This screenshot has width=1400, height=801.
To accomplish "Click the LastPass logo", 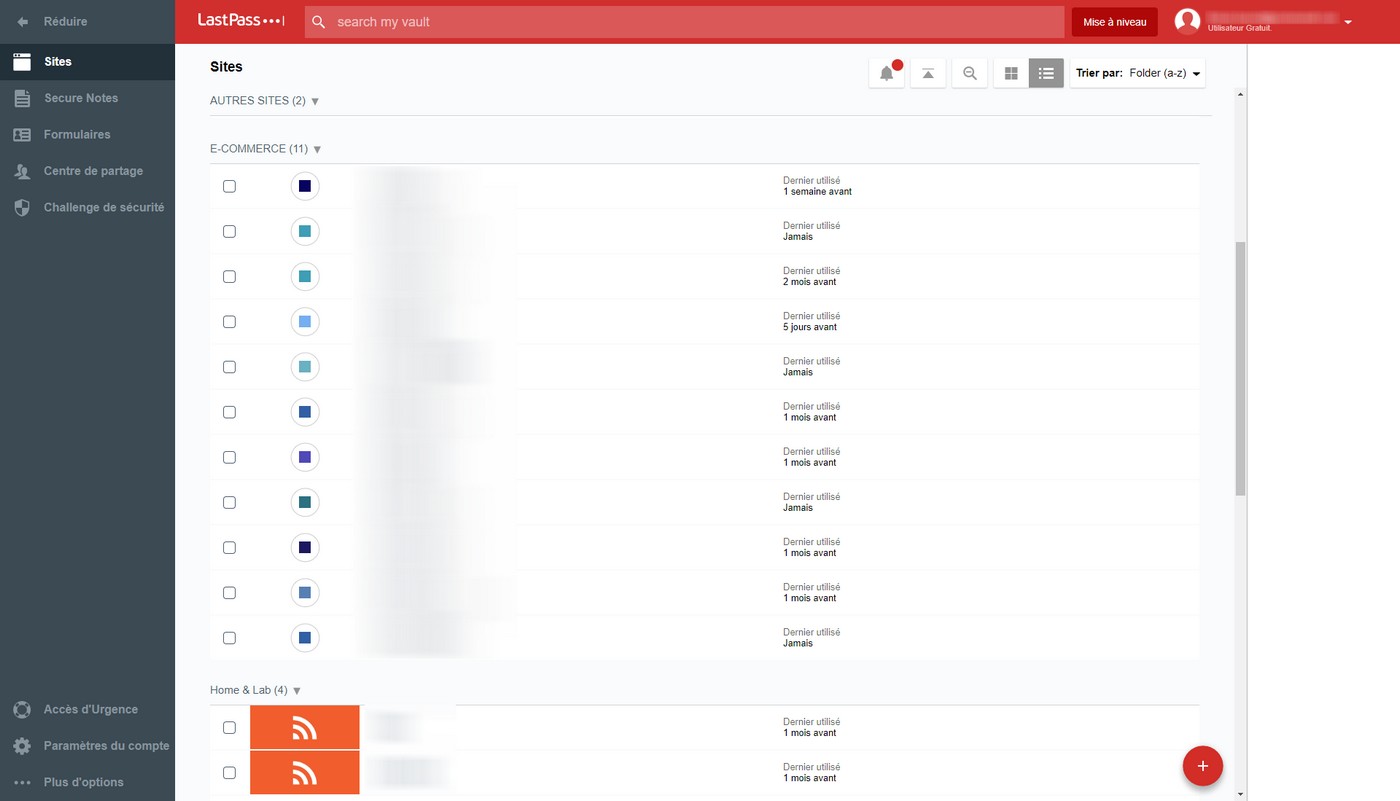I will pyautogui.click(x=241, y=20).
